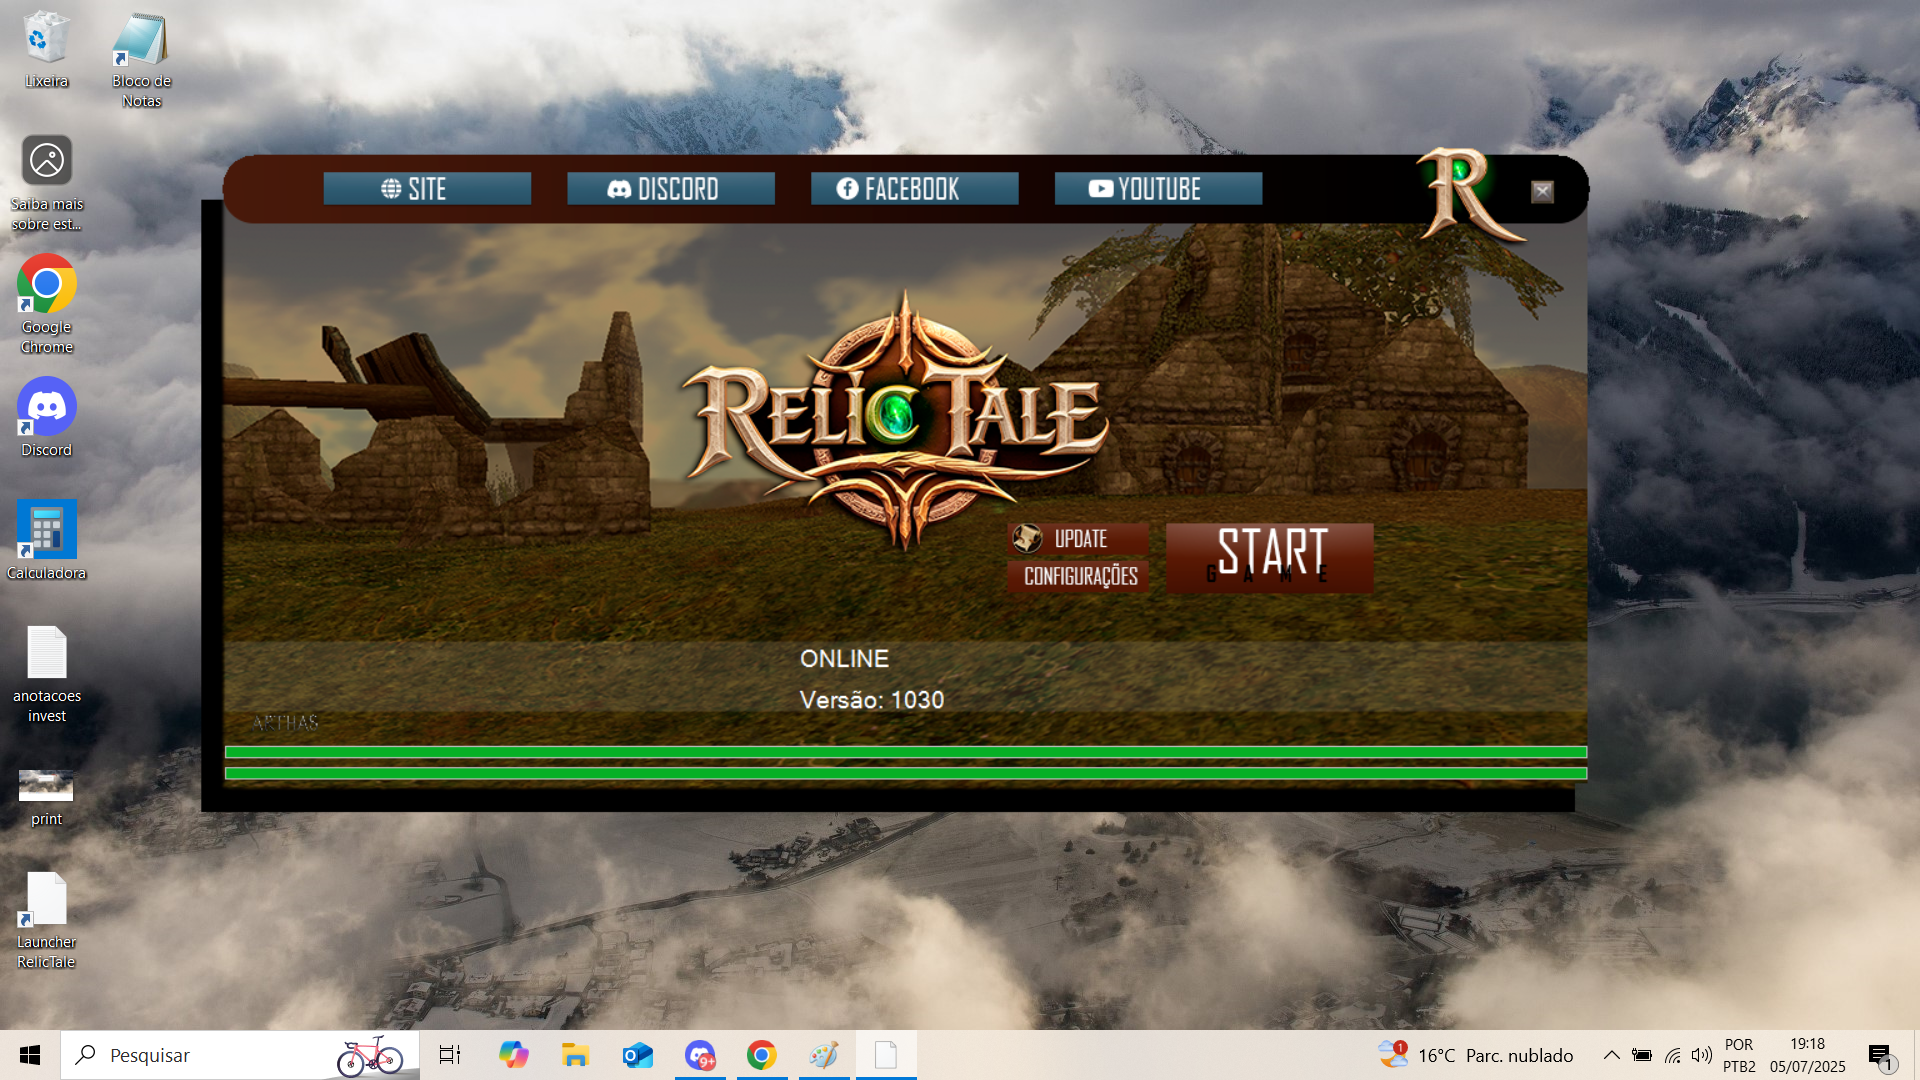Open the YOUTUBE link in launcher
This screenshot has height=1080, width=1920.
[1158, 189]
